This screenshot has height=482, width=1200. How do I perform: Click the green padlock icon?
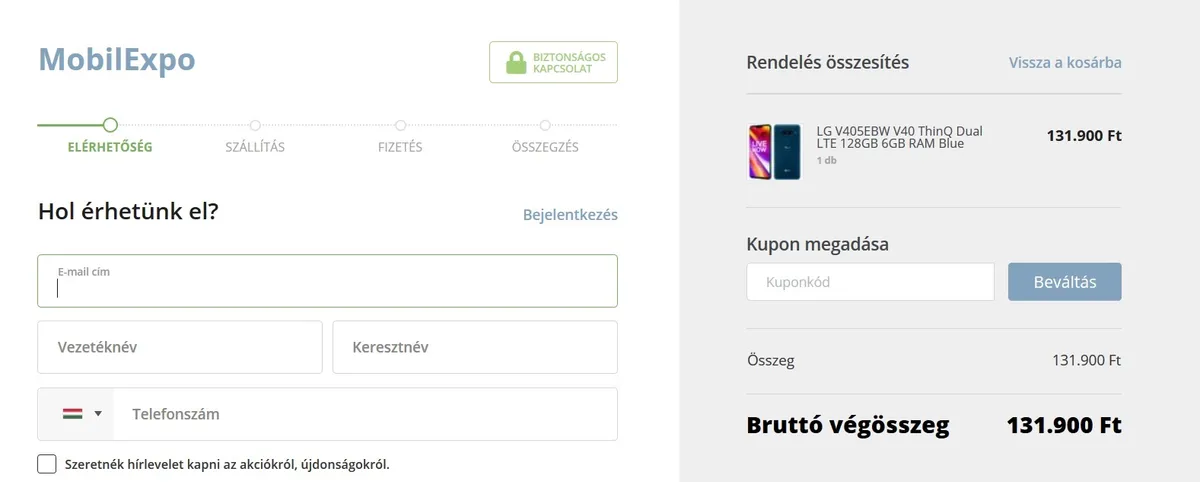pos(516,63)
